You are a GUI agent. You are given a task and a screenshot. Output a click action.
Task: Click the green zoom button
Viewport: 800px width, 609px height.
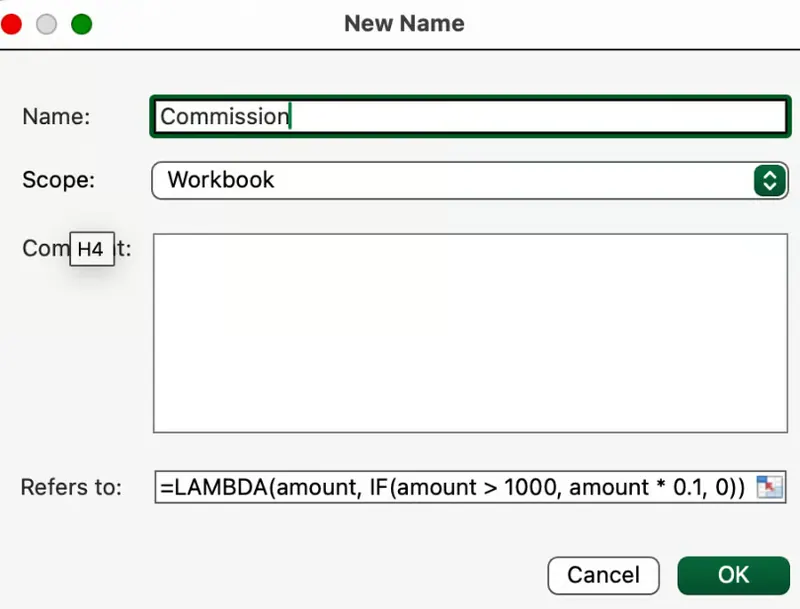pyautogui.click(x=81, y=23)
